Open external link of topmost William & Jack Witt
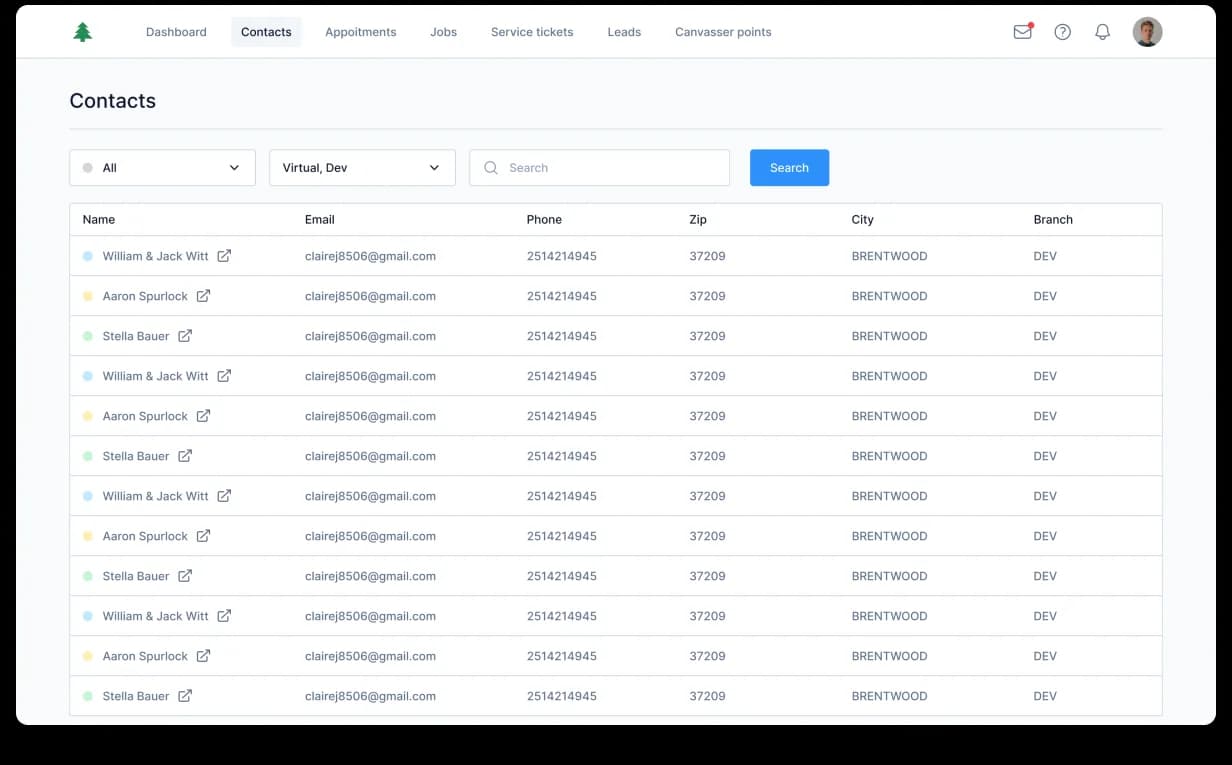Screen dimensions: 1232x765 (x=224, y=256)
